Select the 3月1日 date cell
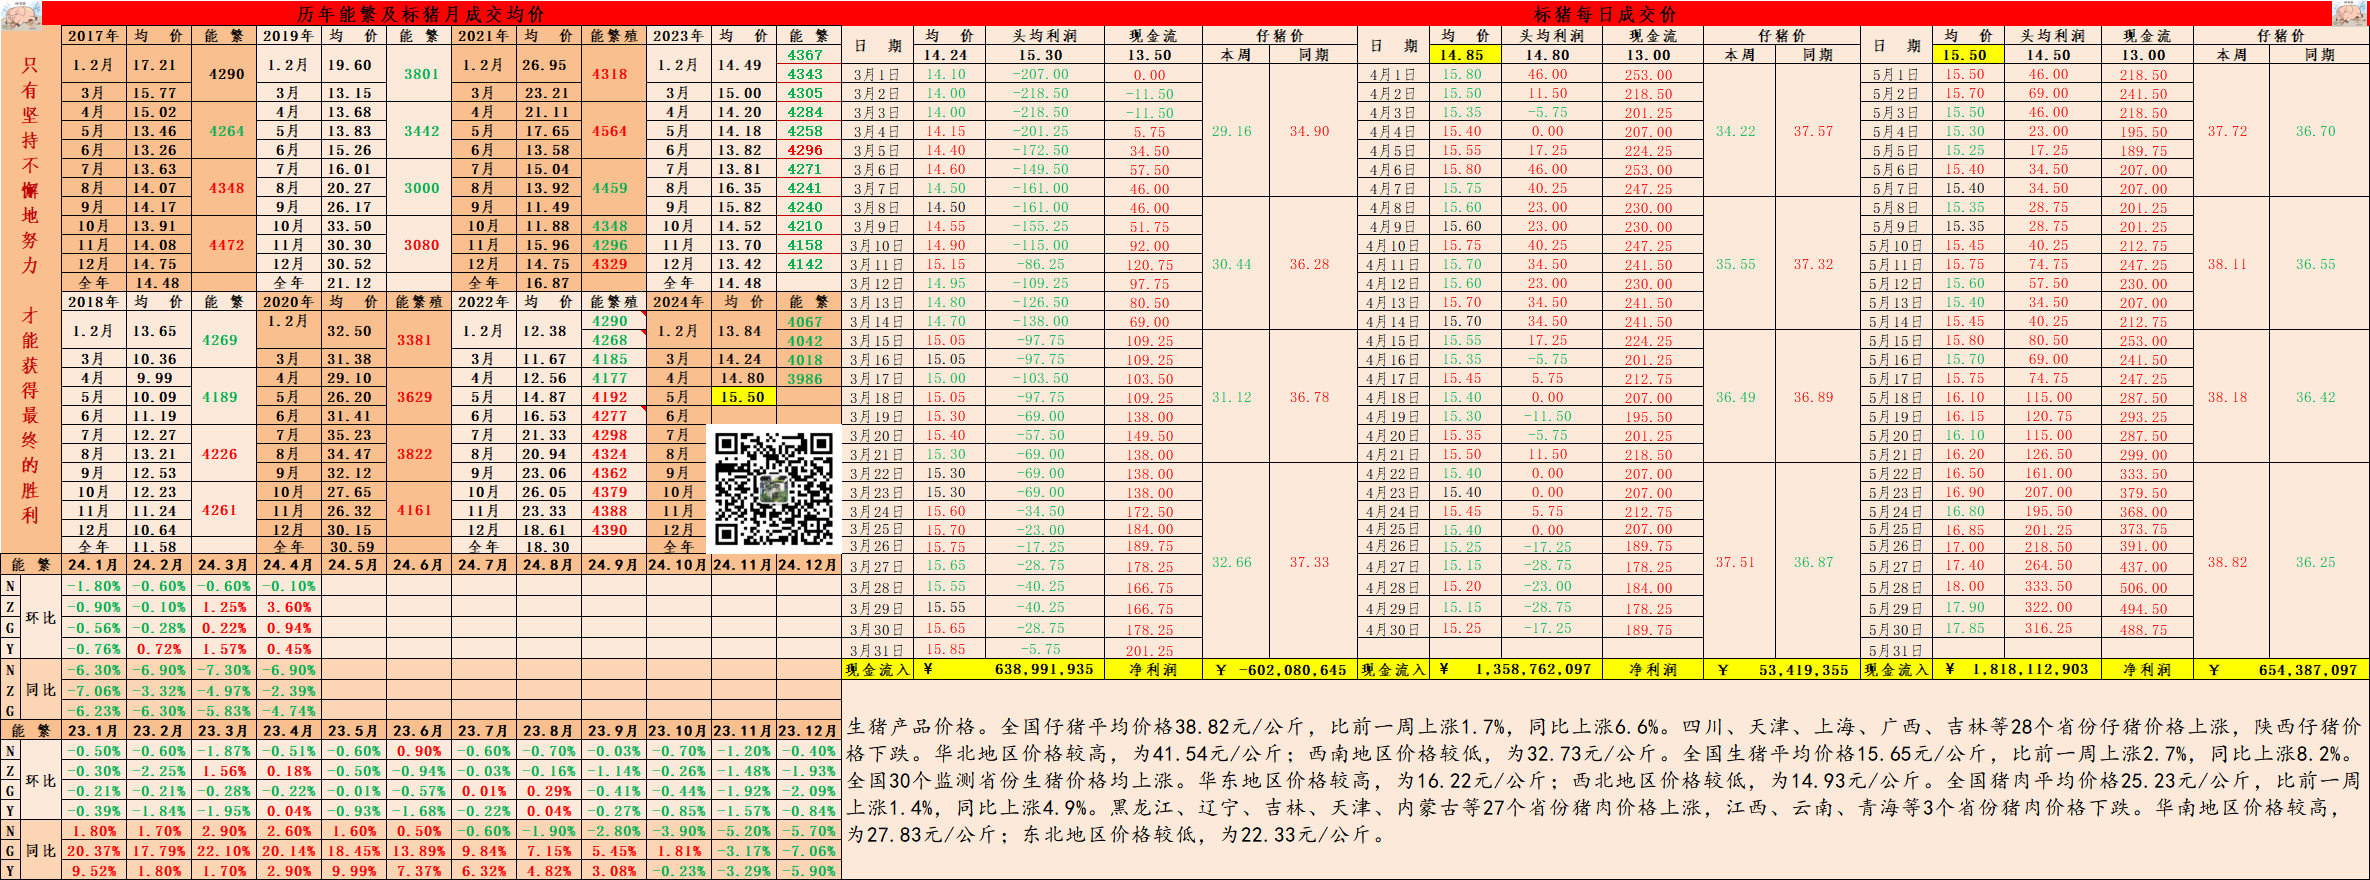This screenshot has height=880, width=2370. click(x=876, y=74)
